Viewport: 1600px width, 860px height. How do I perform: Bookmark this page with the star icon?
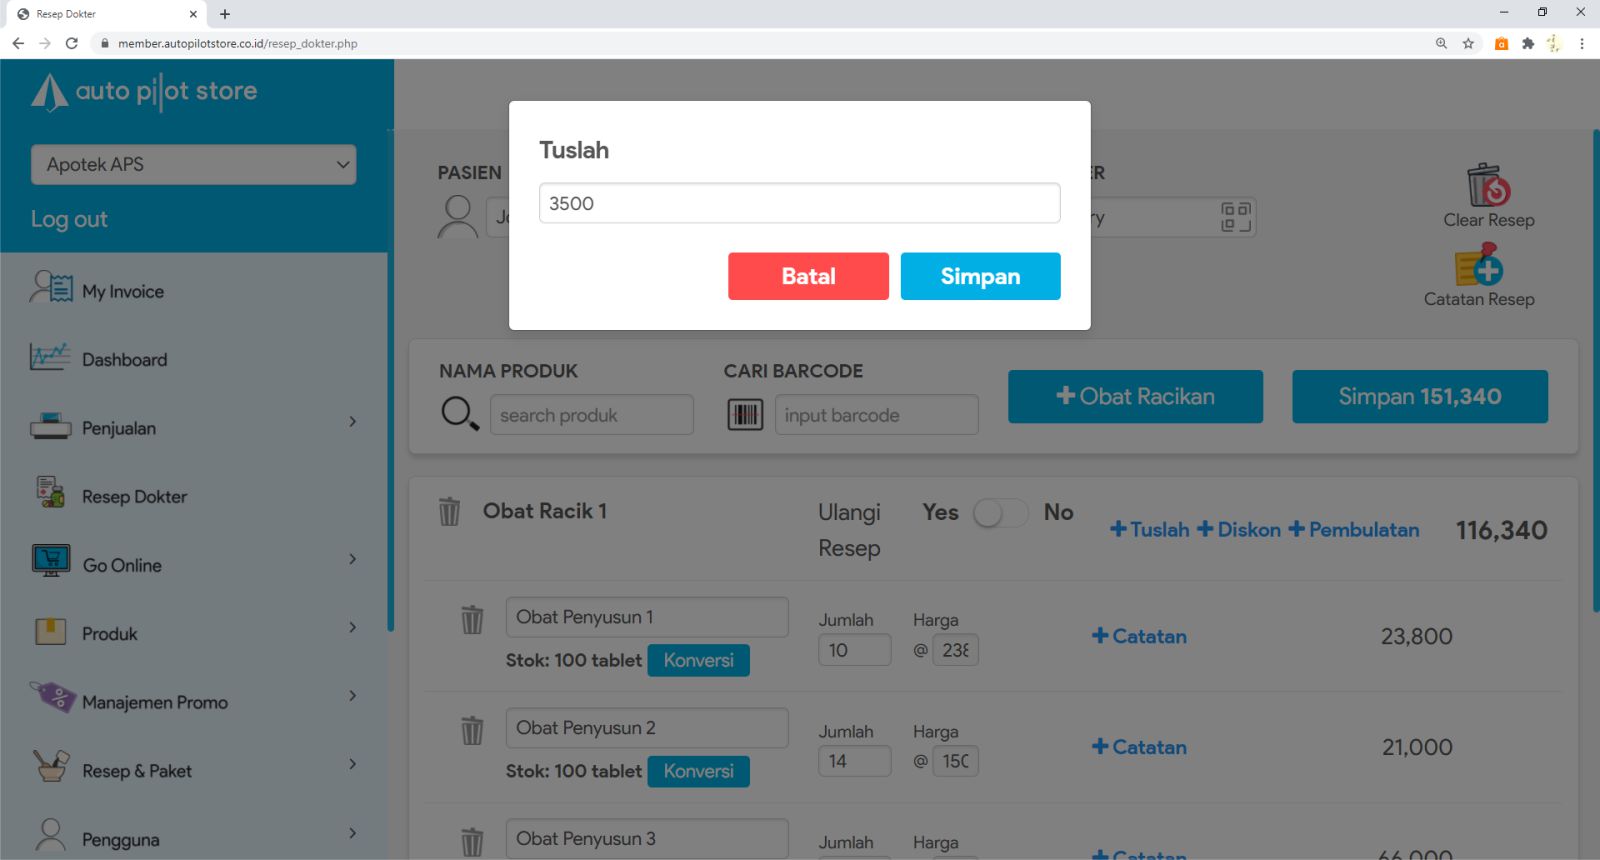tap(1468, 43)
